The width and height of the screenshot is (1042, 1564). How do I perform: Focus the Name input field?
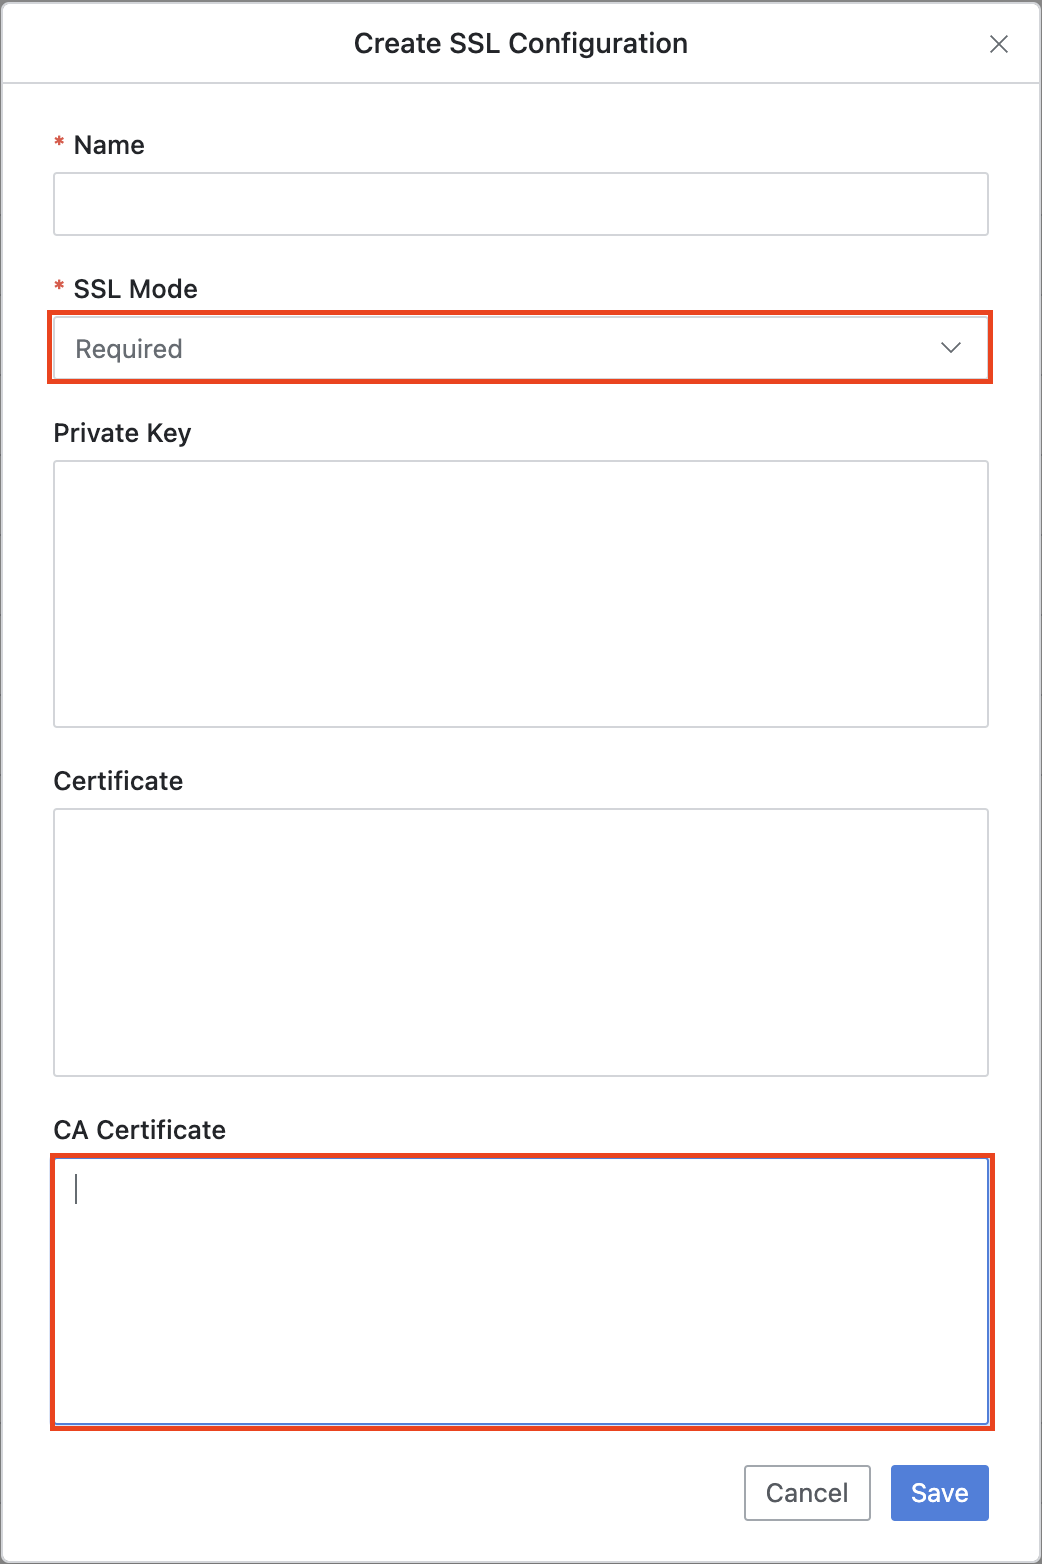coord(521,204)
